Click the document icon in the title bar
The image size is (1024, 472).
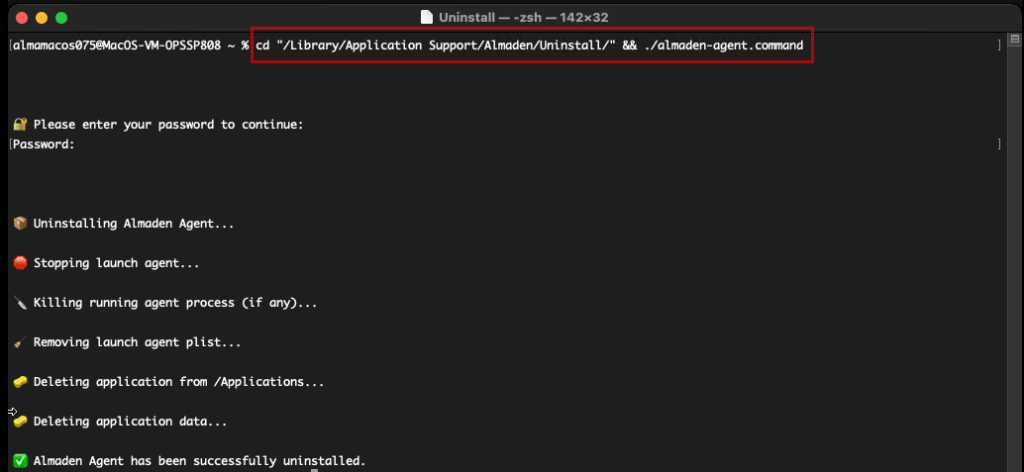coord(425,17)
